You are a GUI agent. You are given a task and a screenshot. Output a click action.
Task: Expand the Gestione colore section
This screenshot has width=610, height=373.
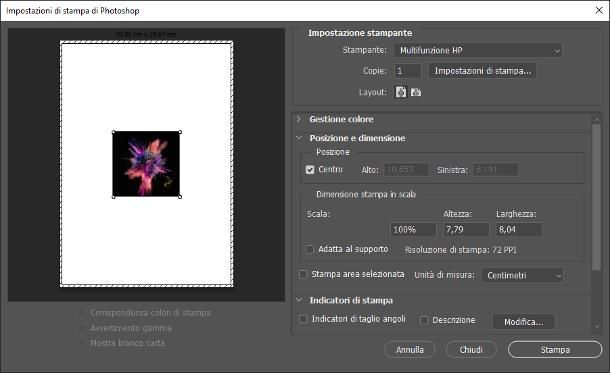click(299, 119)
